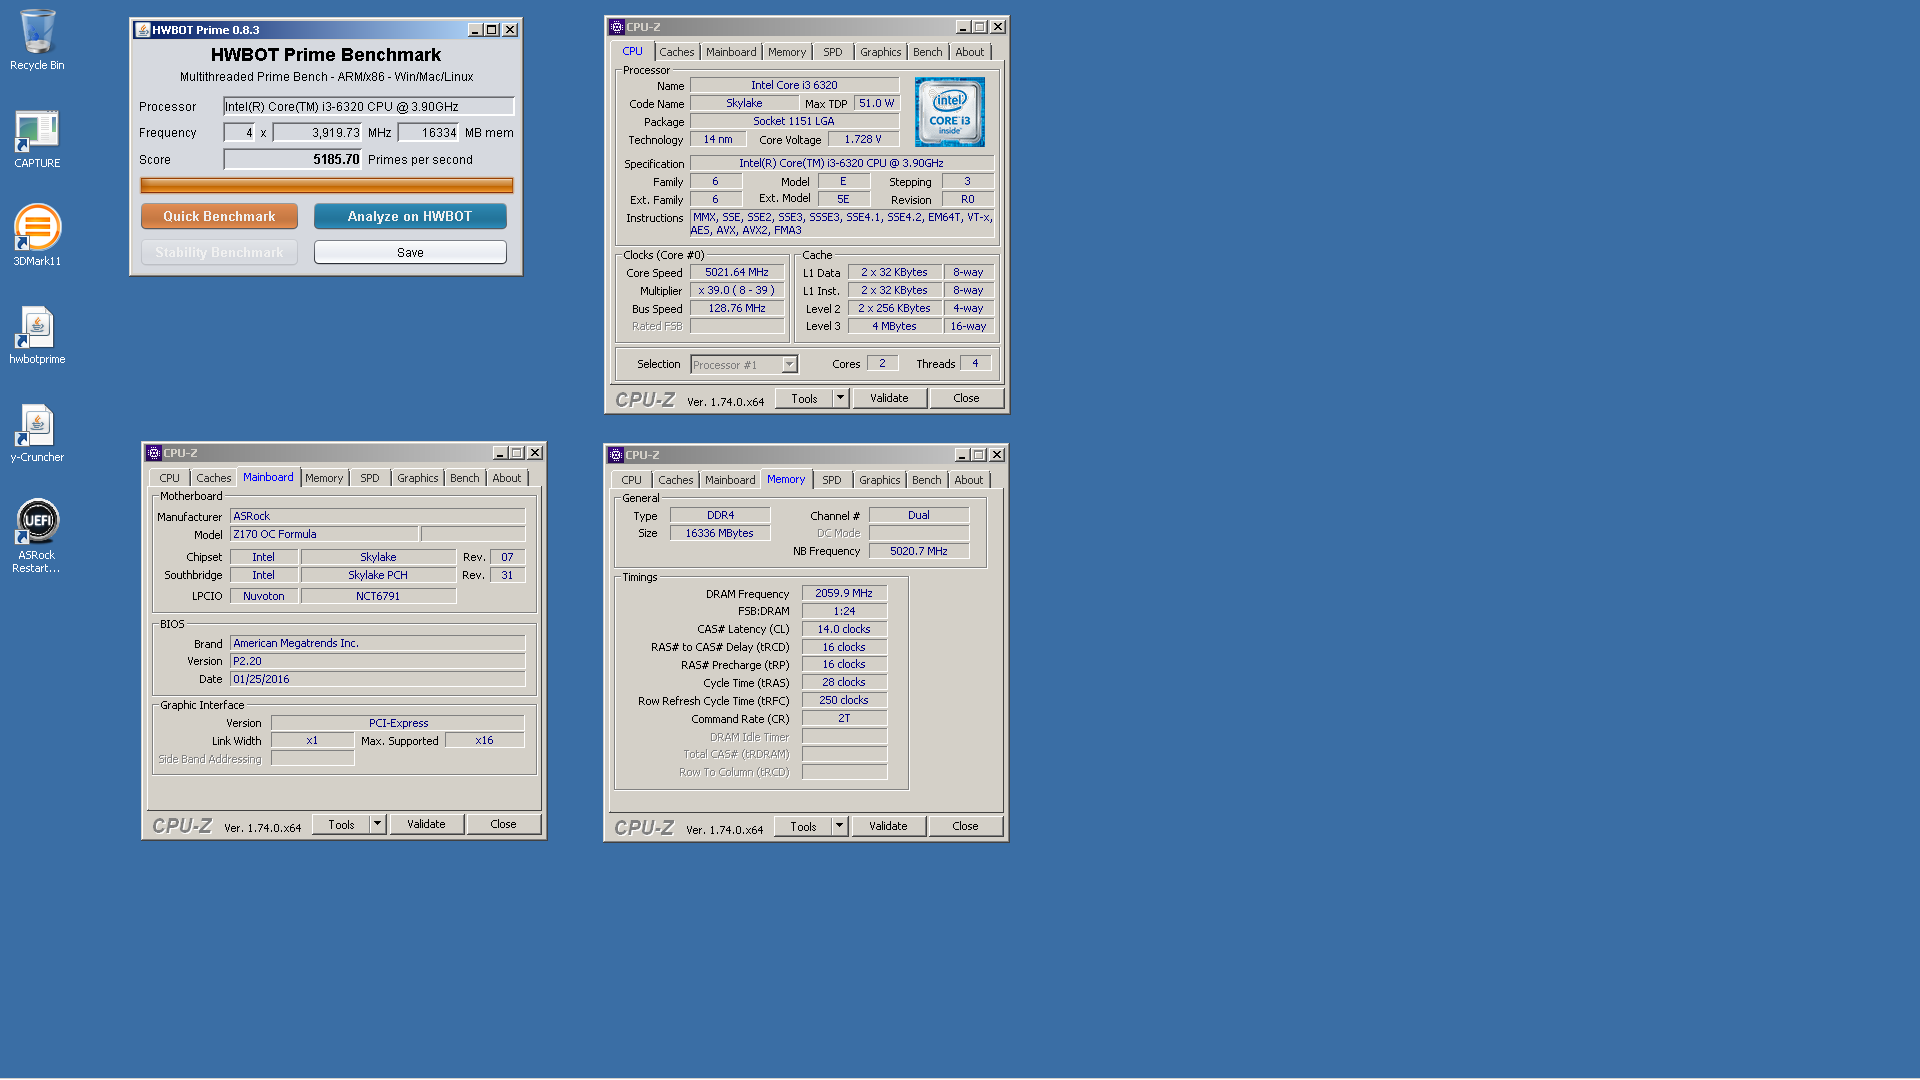Expand Tools dropdown arrow in CPU window

[x=840, y=398]
